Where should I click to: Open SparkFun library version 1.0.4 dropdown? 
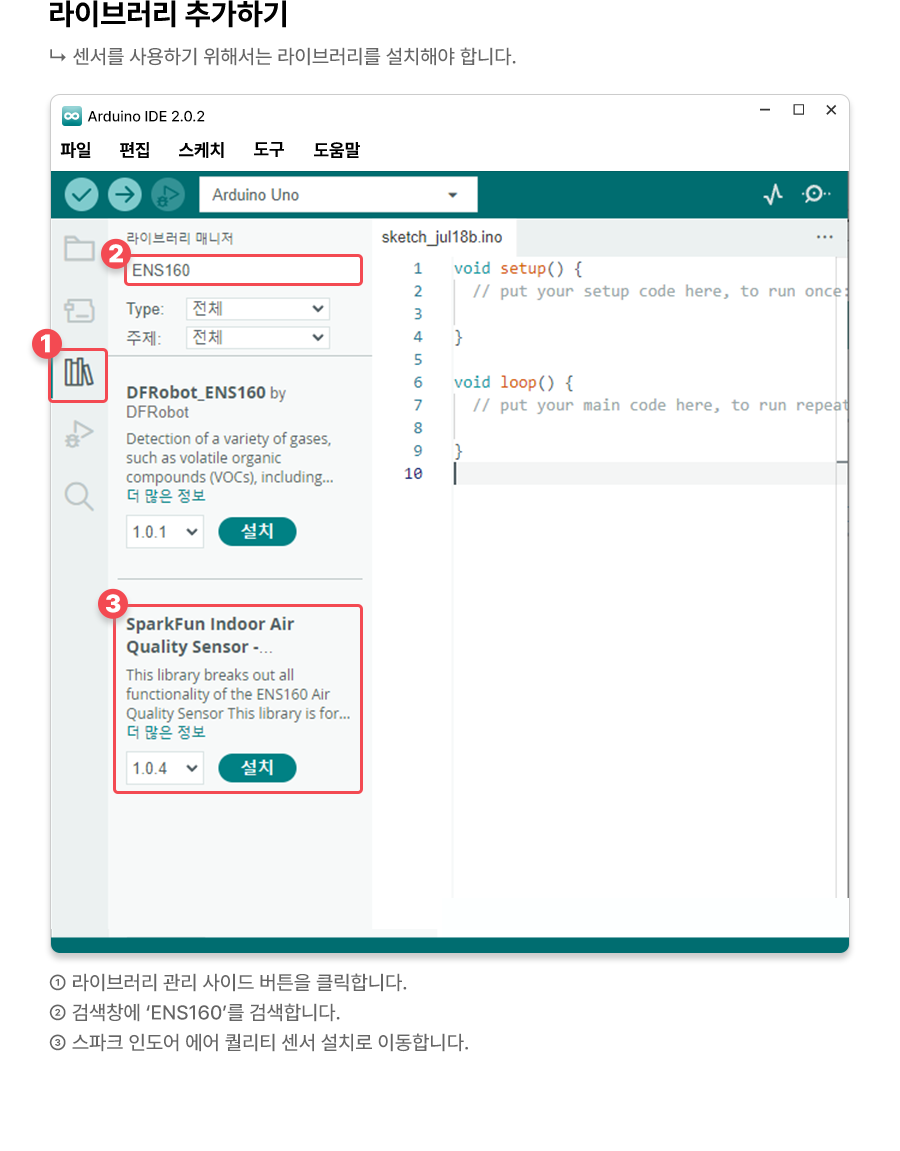coord(165,768)
